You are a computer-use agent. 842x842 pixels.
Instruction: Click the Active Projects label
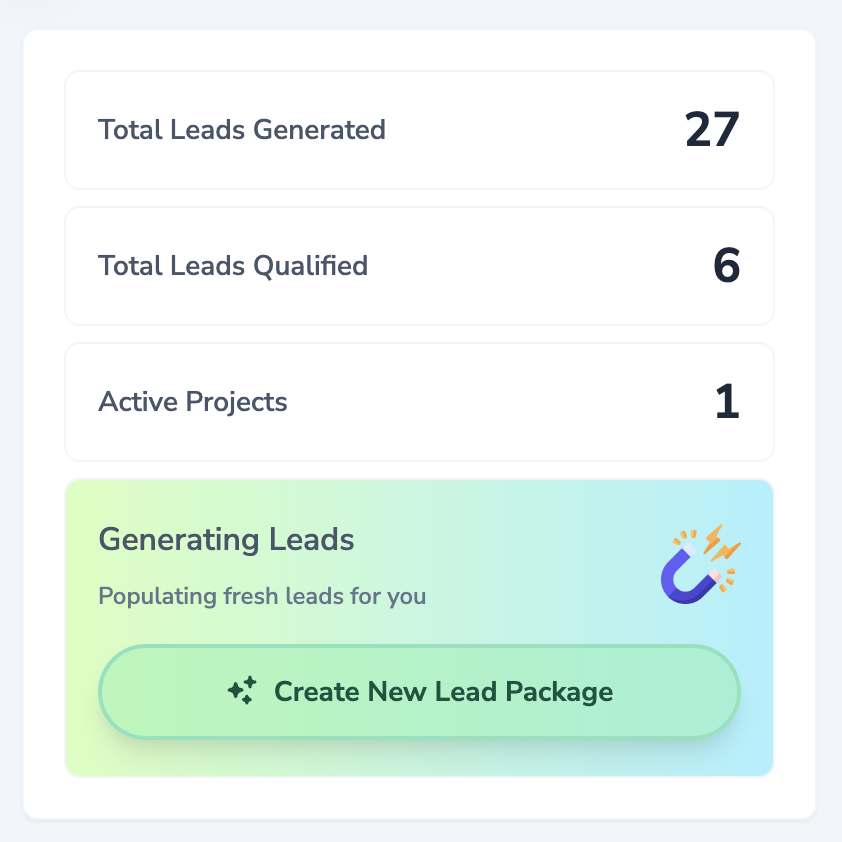coord(193,402)
